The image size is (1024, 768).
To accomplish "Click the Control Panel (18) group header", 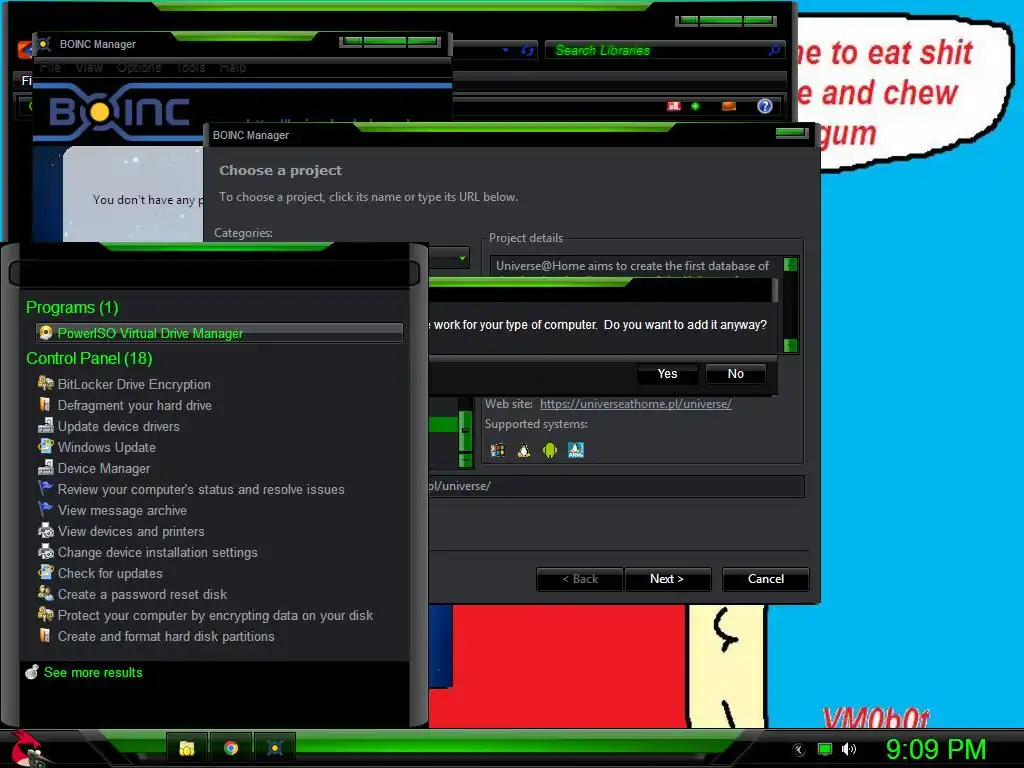I will tap(89, 358).
